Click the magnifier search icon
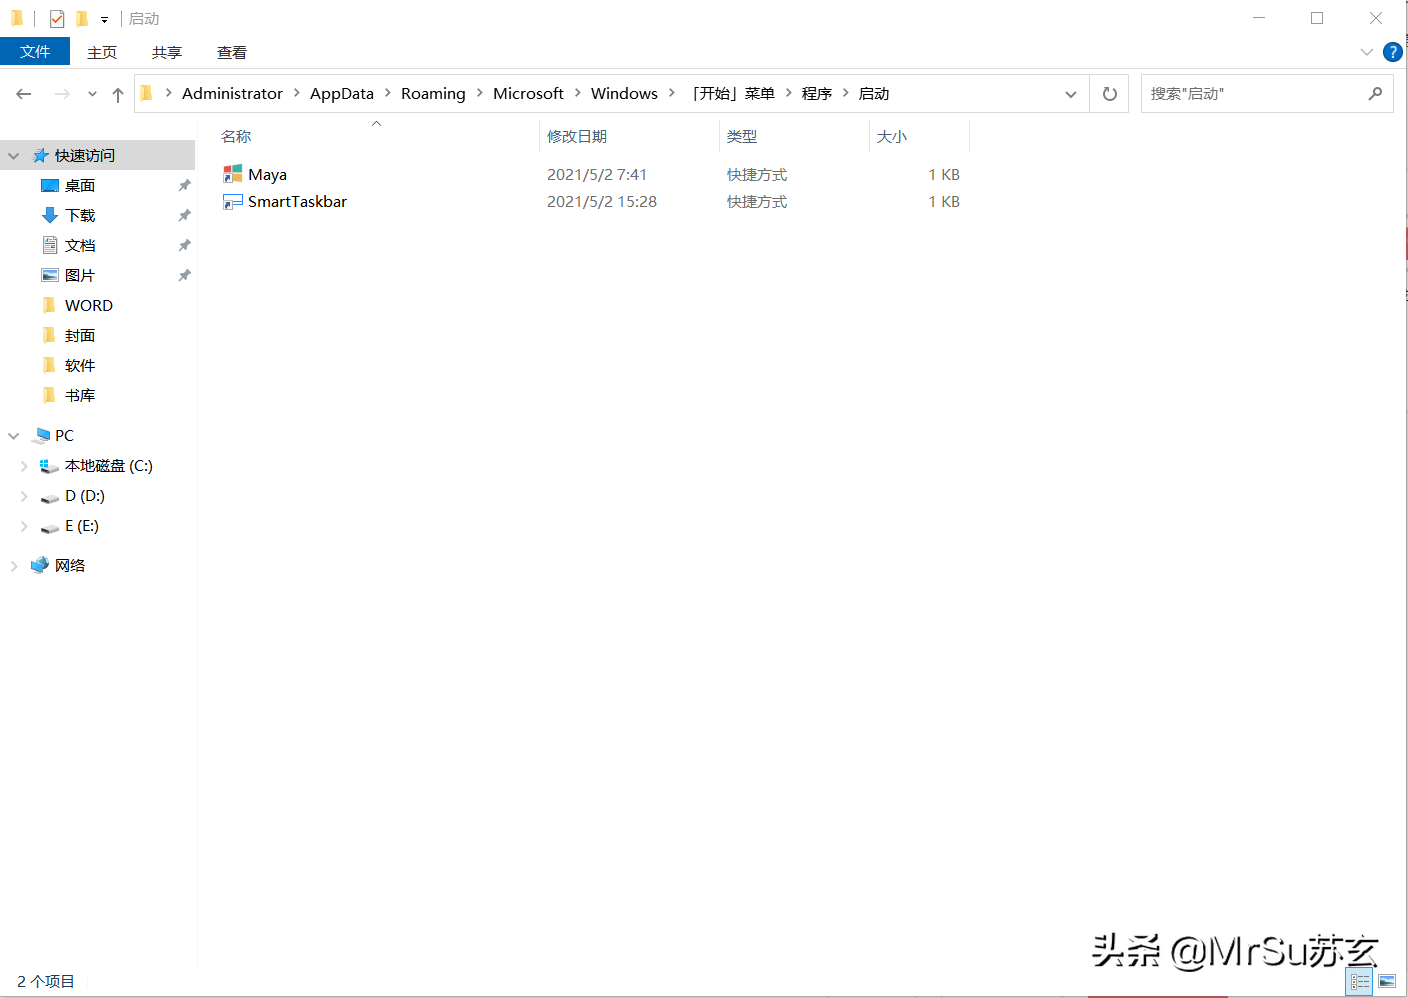 (x=1376, y=93)
